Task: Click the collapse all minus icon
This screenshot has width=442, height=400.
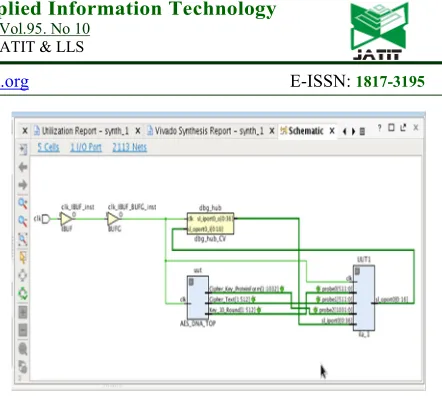Action: pos(23,330)
